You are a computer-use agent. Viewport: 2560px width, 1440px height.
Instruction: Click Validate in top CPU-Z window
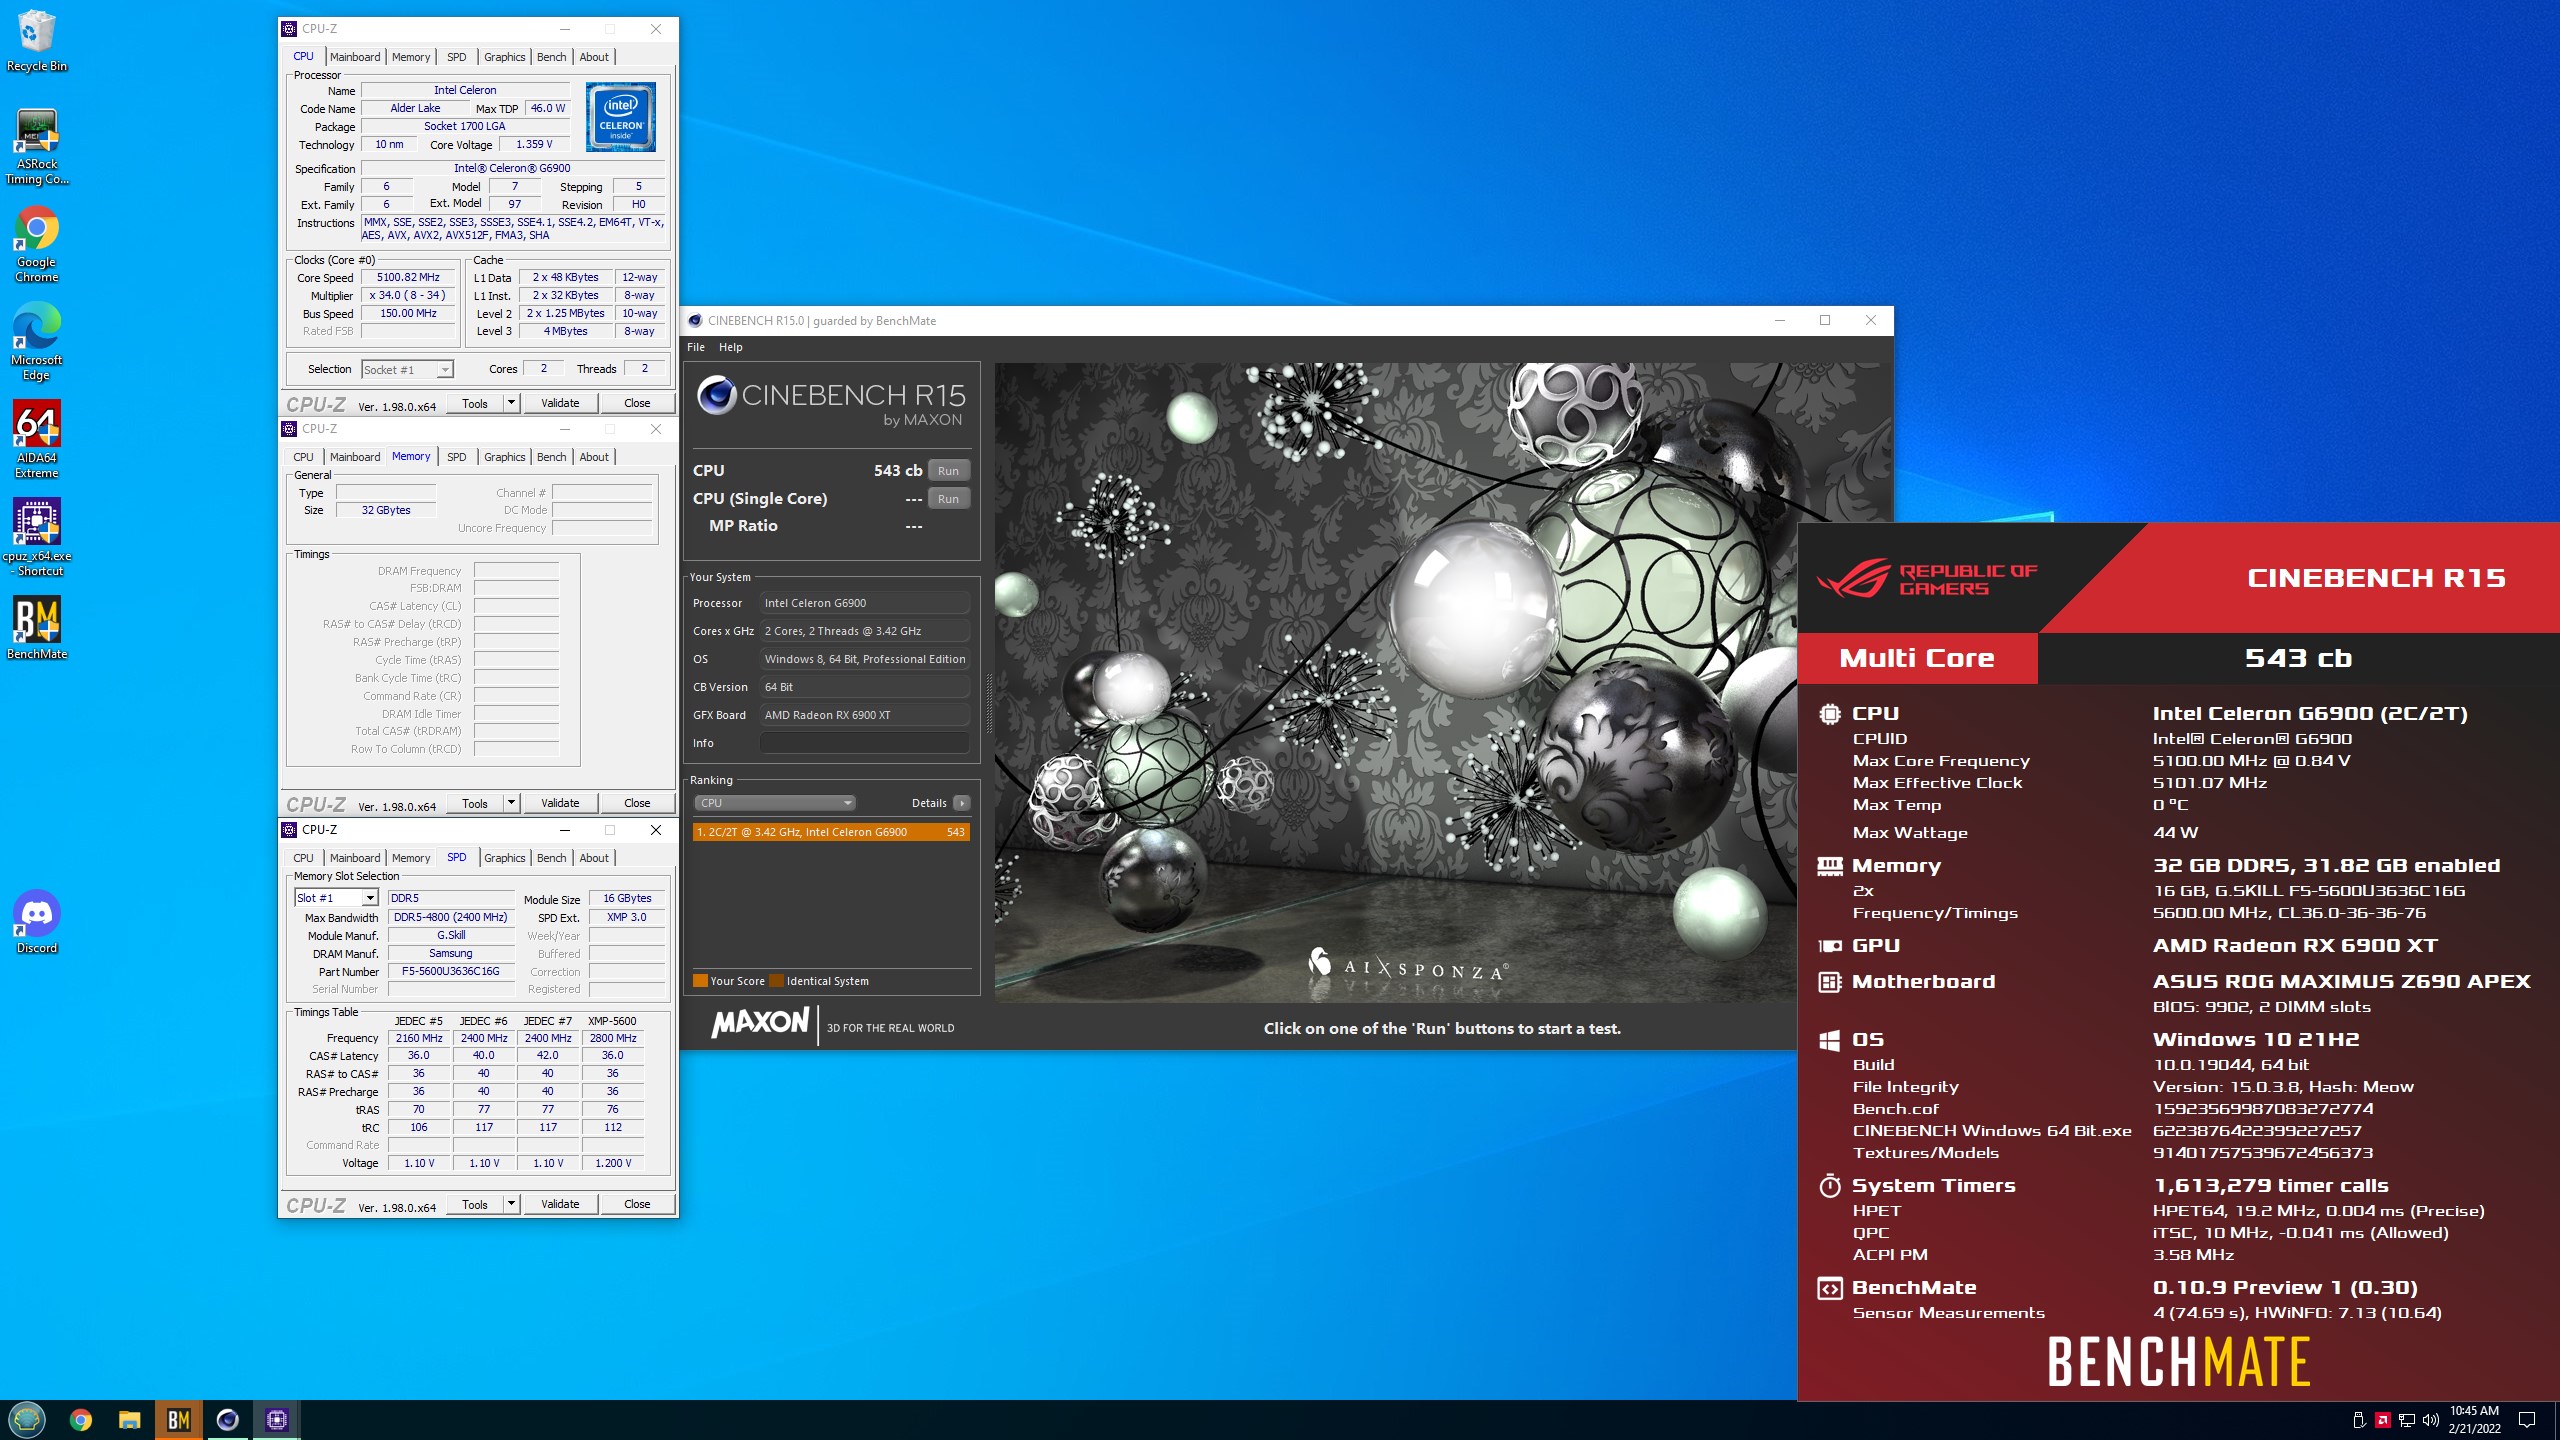(x=560, y=403)
